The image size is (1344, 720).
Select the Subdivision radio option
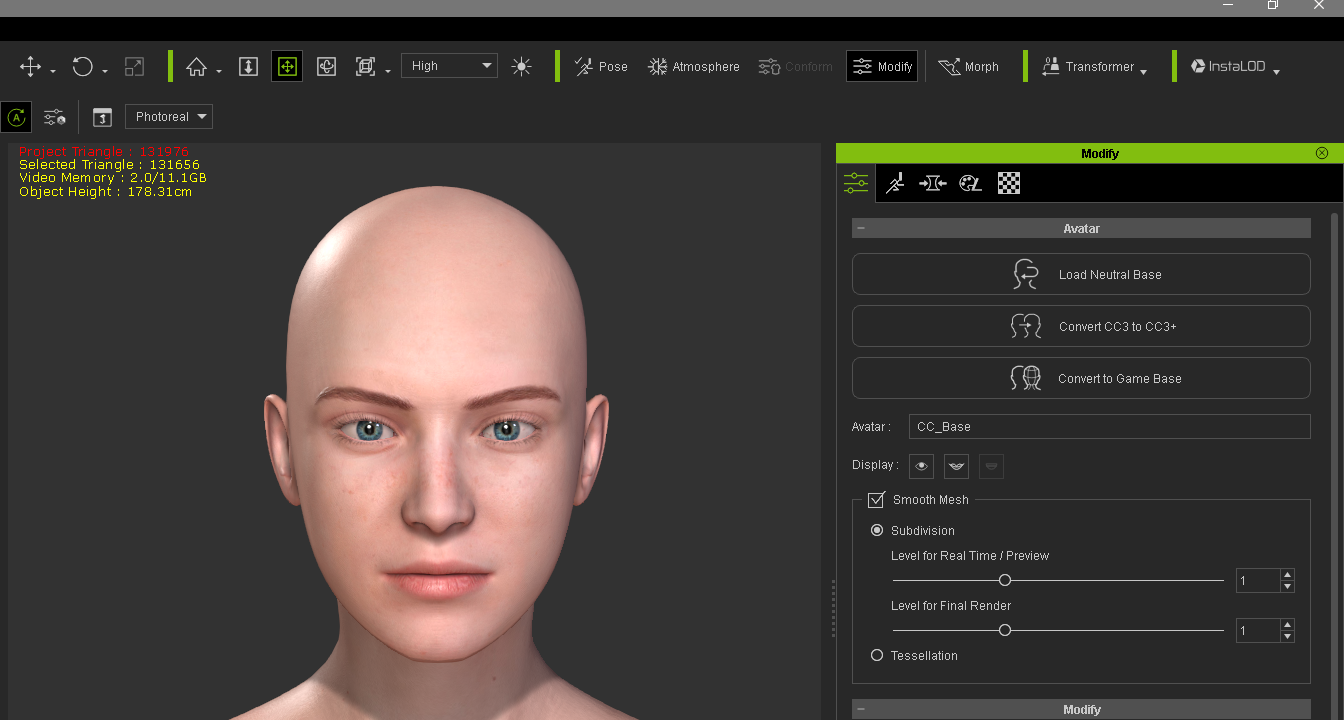[x=877, y=530]
